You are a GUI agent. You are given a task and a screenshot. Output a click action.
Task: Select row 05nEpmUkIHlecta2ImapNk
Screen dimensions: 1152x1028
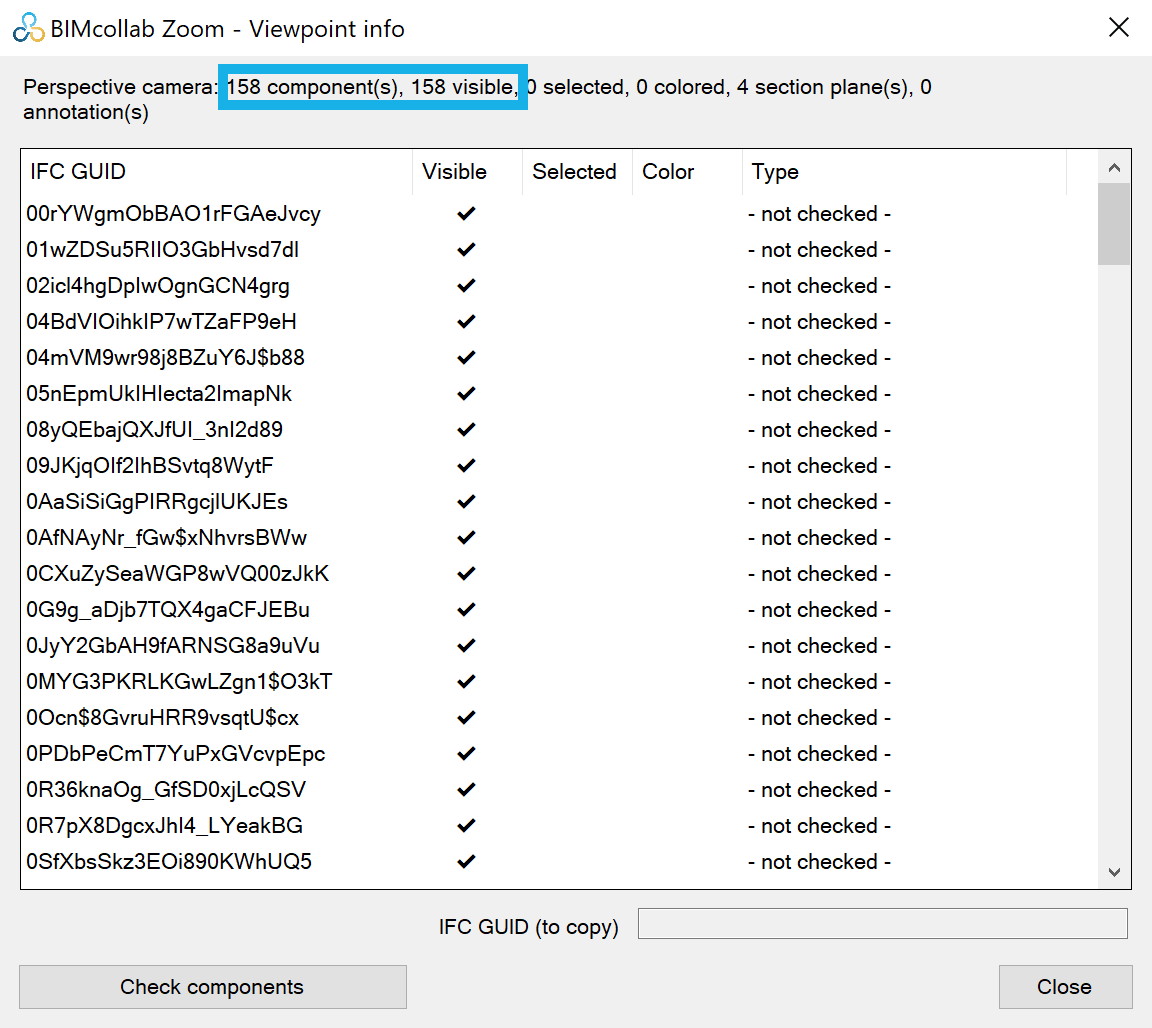click(x=558, y=394)
